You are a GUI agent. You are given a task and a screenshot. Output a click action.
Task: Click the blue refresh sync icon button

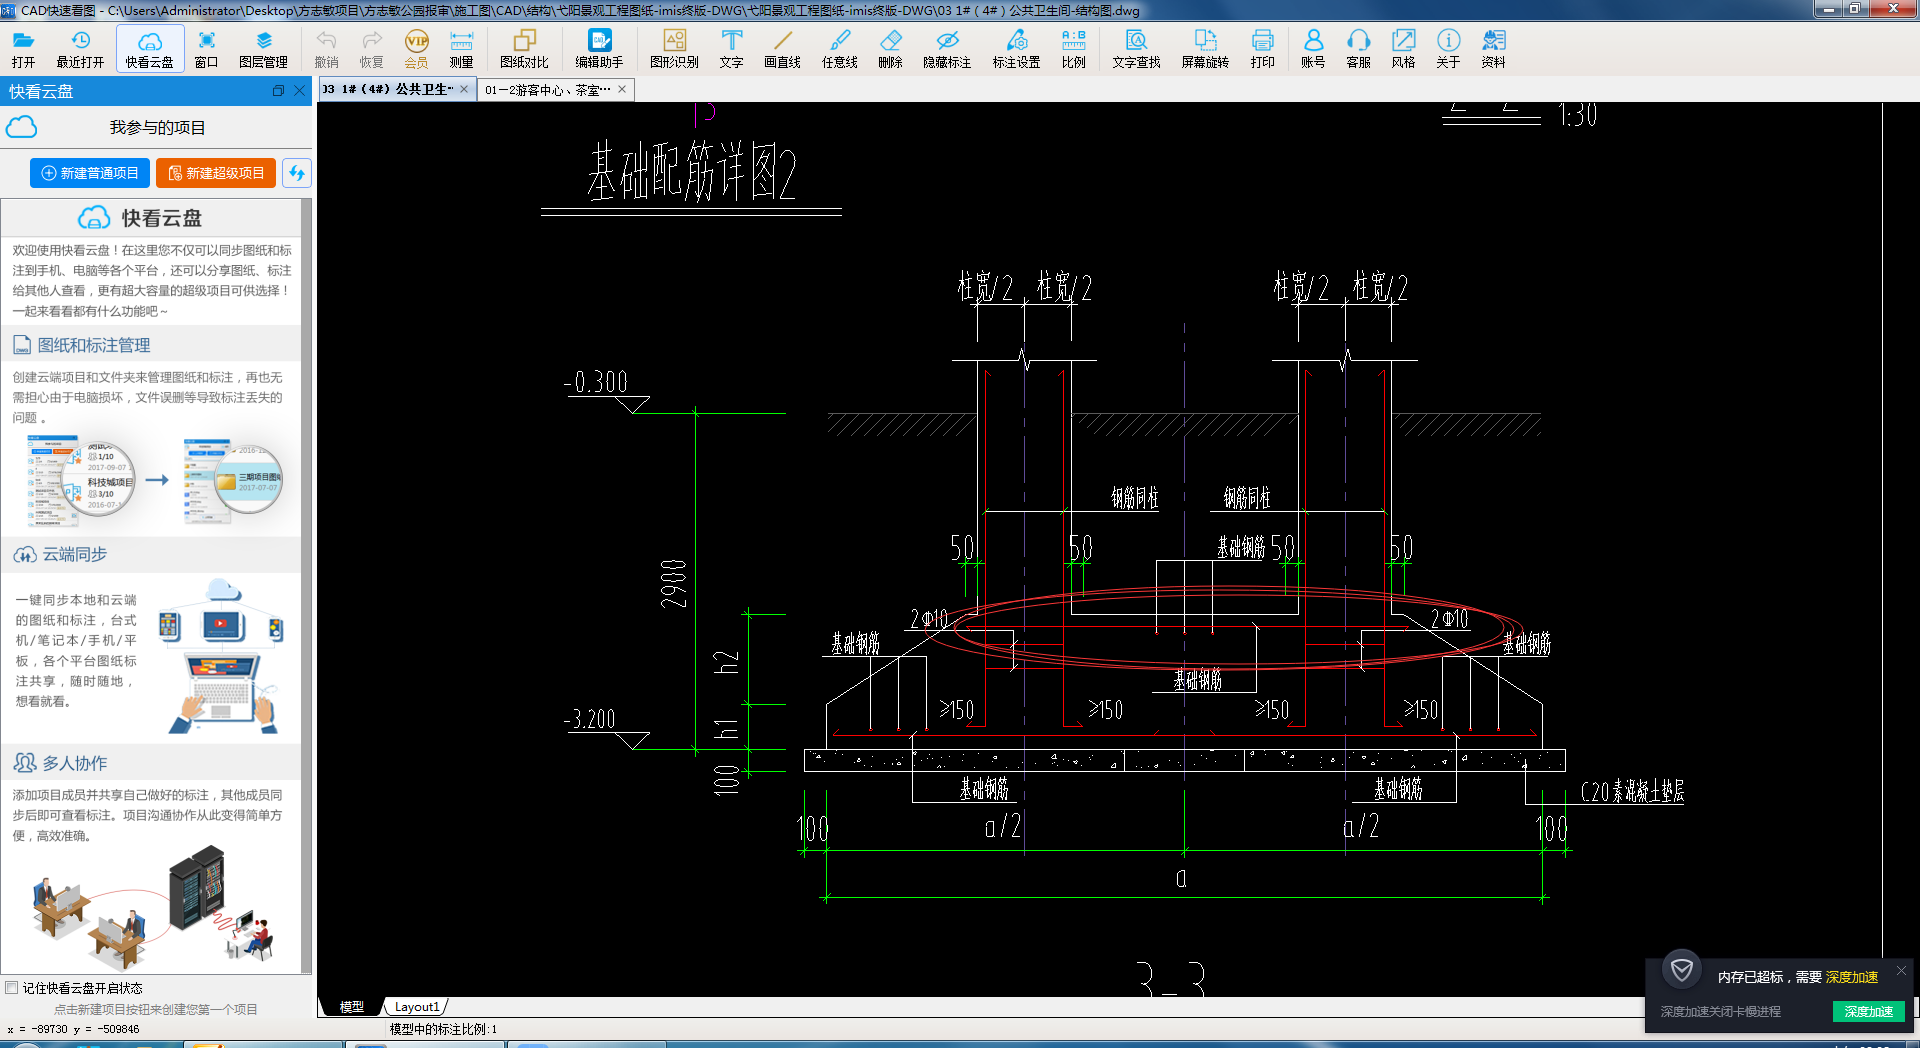point(297,173)
